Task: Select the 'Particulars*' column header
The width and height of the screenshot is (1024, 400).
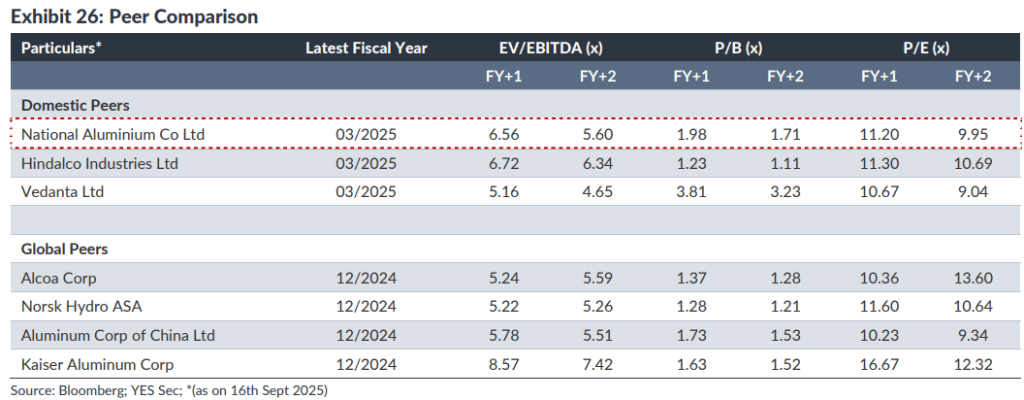Action: tap(61, 48)
